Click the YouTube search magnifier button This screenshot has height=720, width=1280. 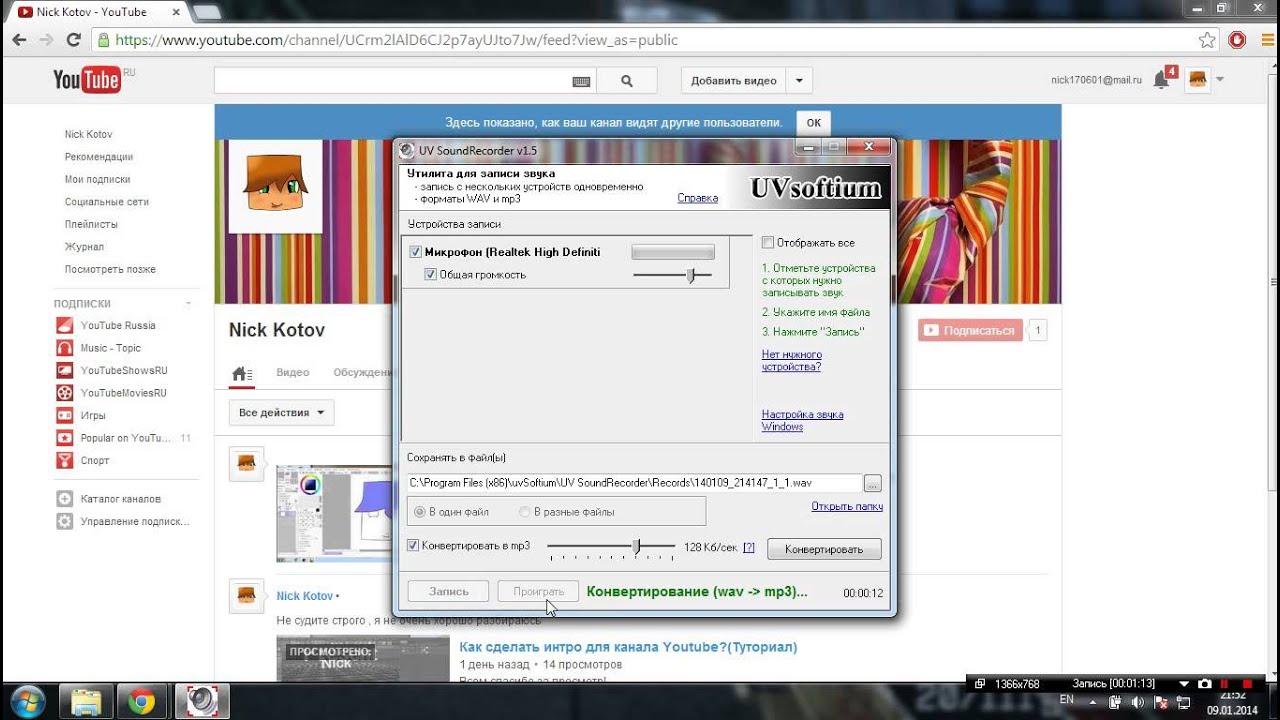tap(627, 81)
